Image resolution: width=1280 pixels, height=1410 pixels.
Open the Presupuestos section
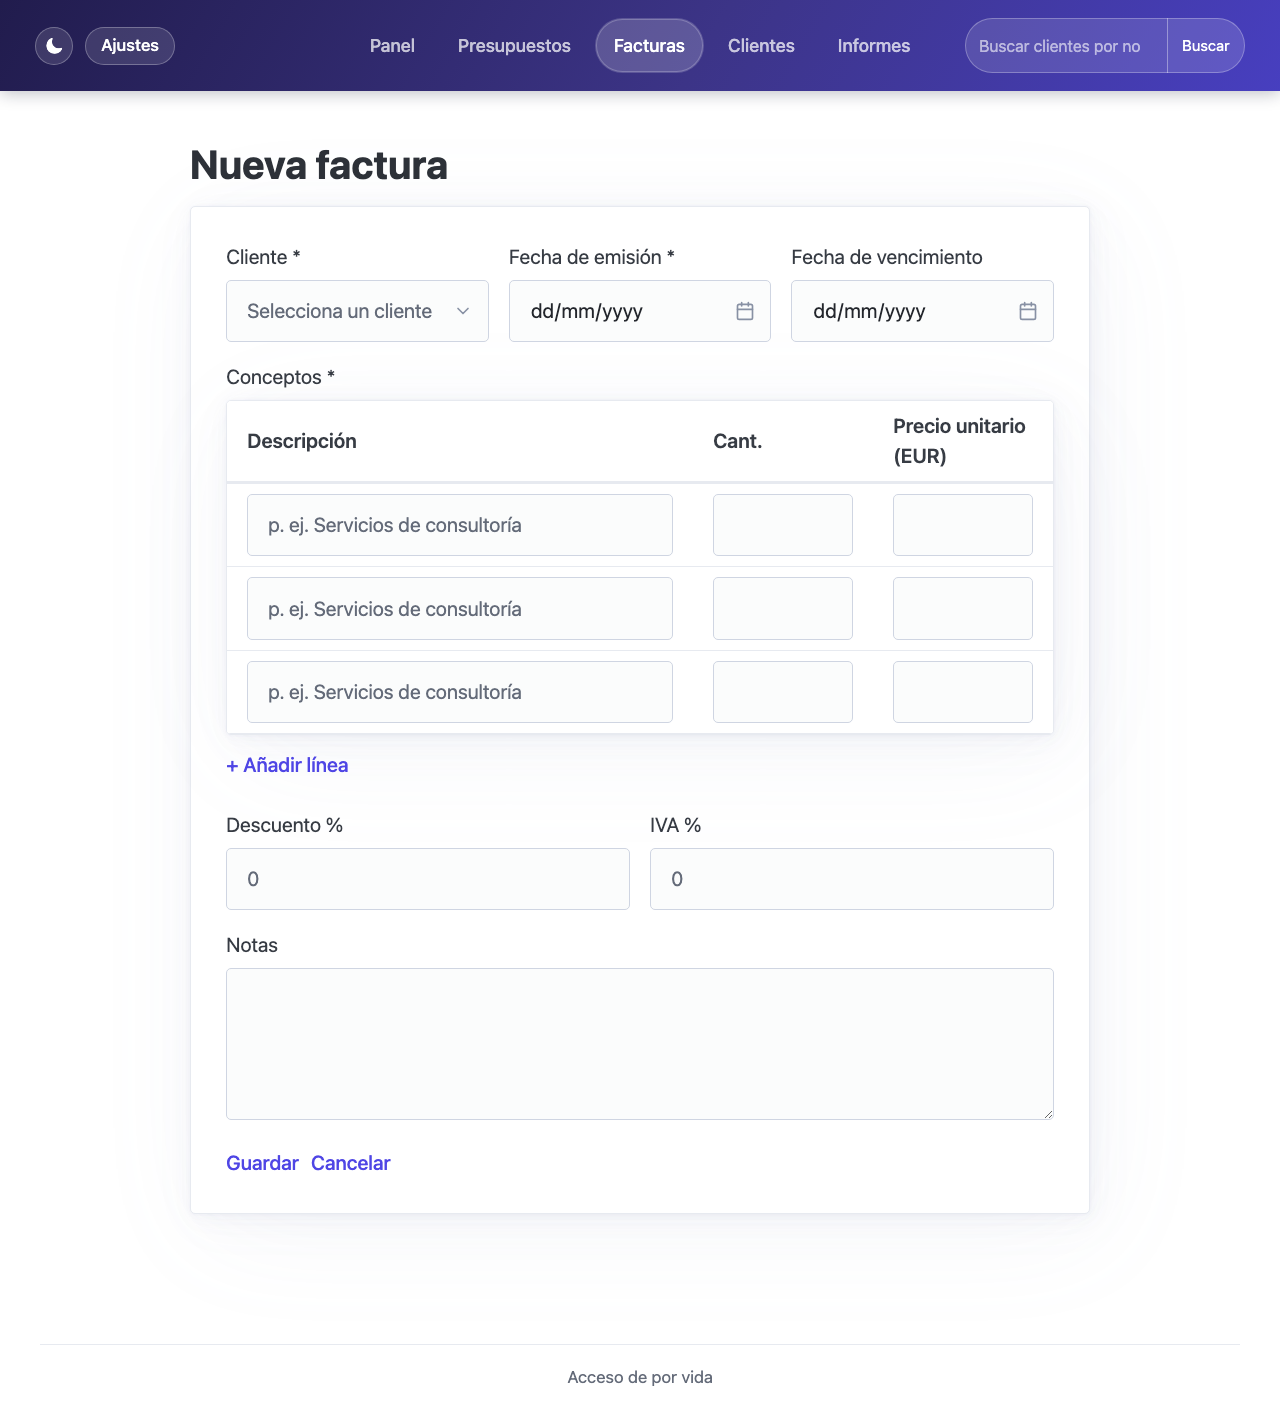[x=514, y=46]
